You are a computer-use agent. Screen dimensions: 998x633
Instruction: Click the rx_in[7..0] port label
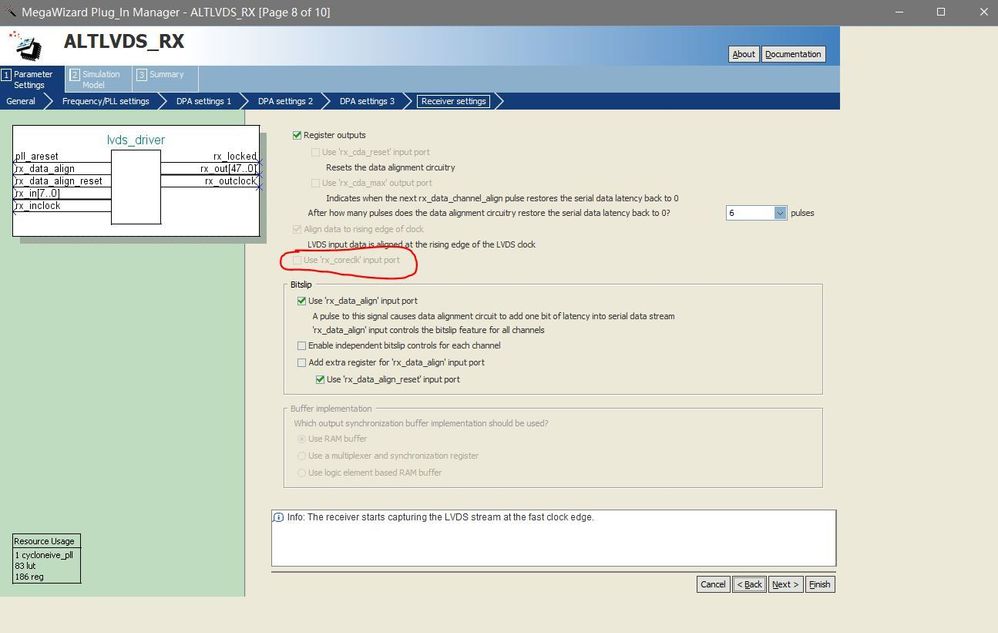(38, 193)
